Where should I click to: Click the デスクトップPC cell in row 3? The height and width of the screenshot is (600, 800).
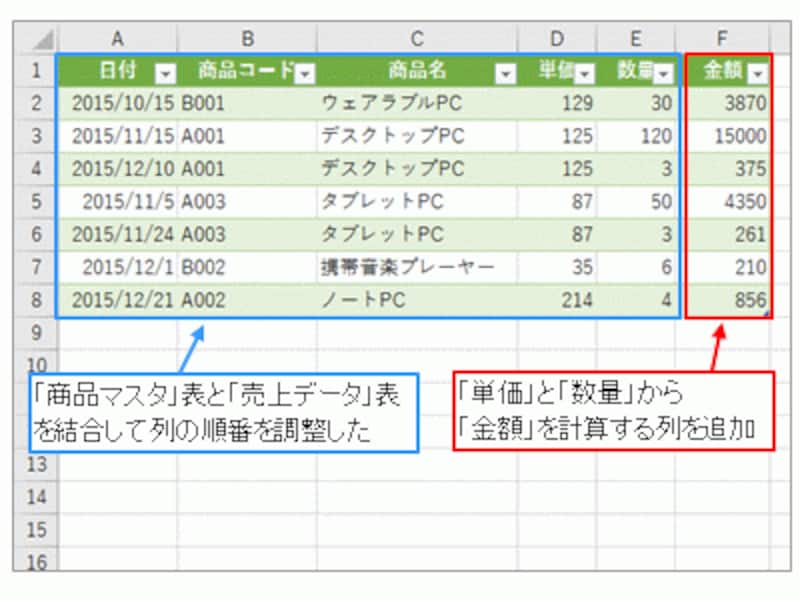(x=417, y=136)
